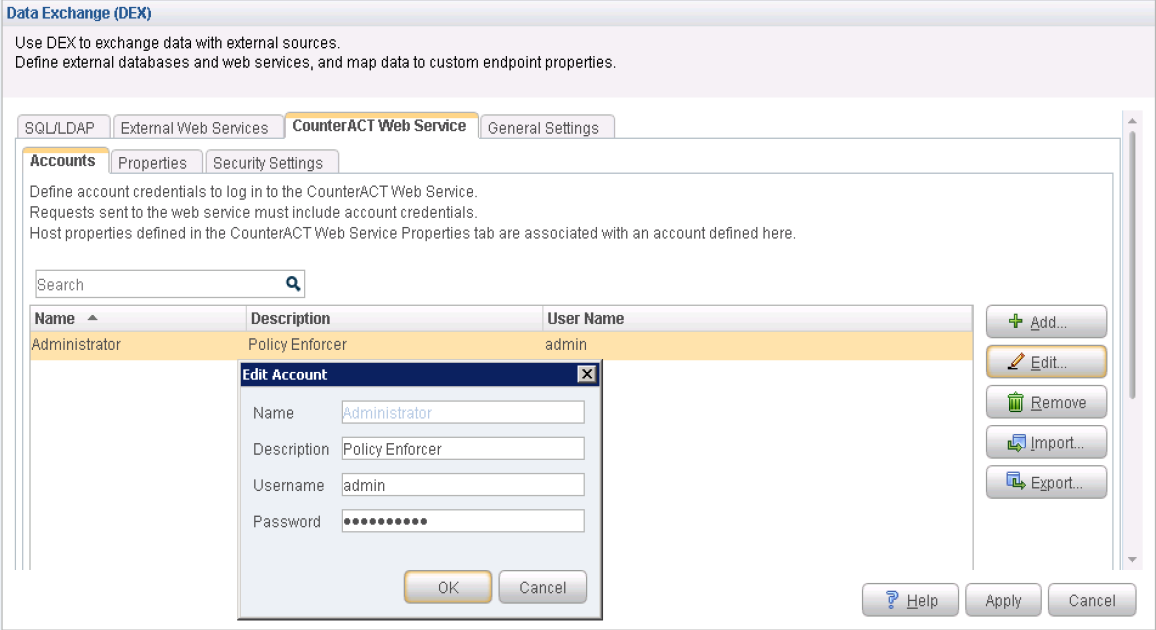Viewport: 1156px width, 630px height.
Task: Click the vertical scrollbar thumb
Action: (x=1132, y=265)
